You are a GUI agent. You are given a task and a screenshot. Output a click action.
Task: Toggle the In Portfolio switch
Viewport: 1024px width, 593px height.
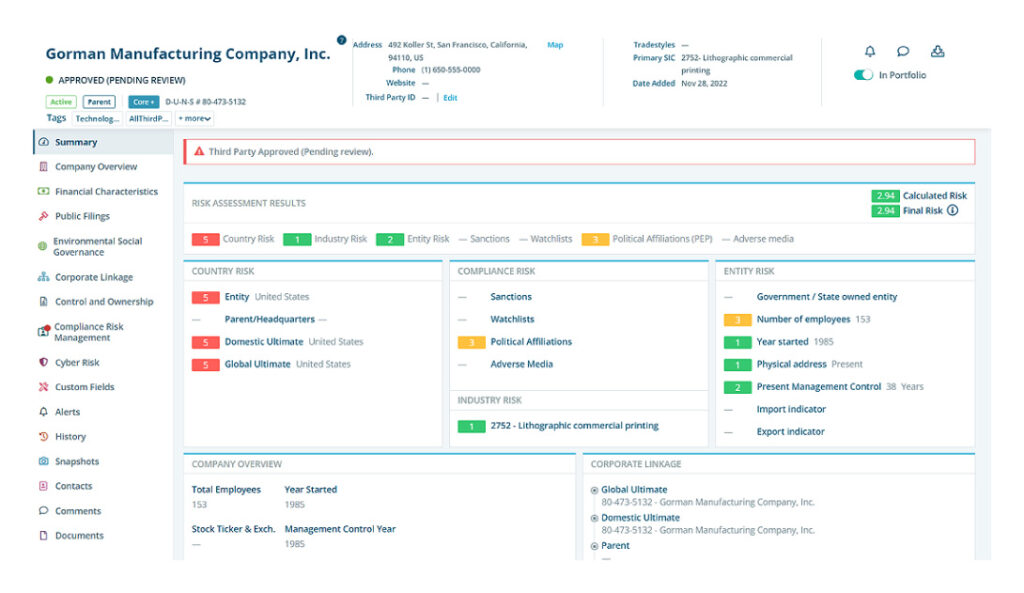pyautogui.click(x=863, y=75)
